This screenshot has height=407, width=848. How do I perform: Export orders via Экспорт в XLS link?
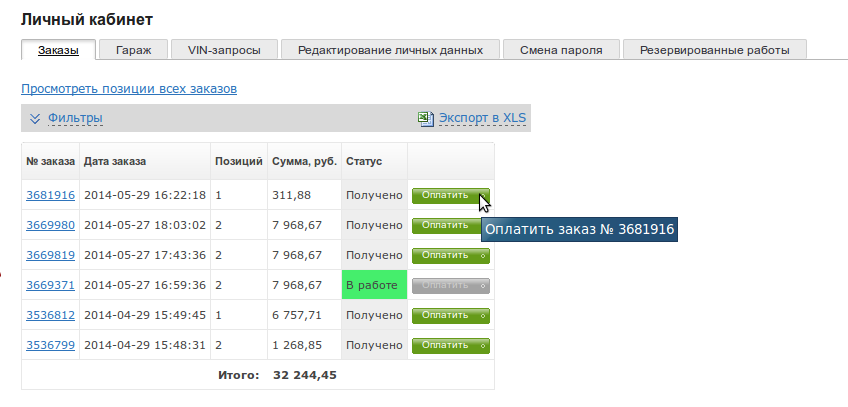(x=482, y=118)
